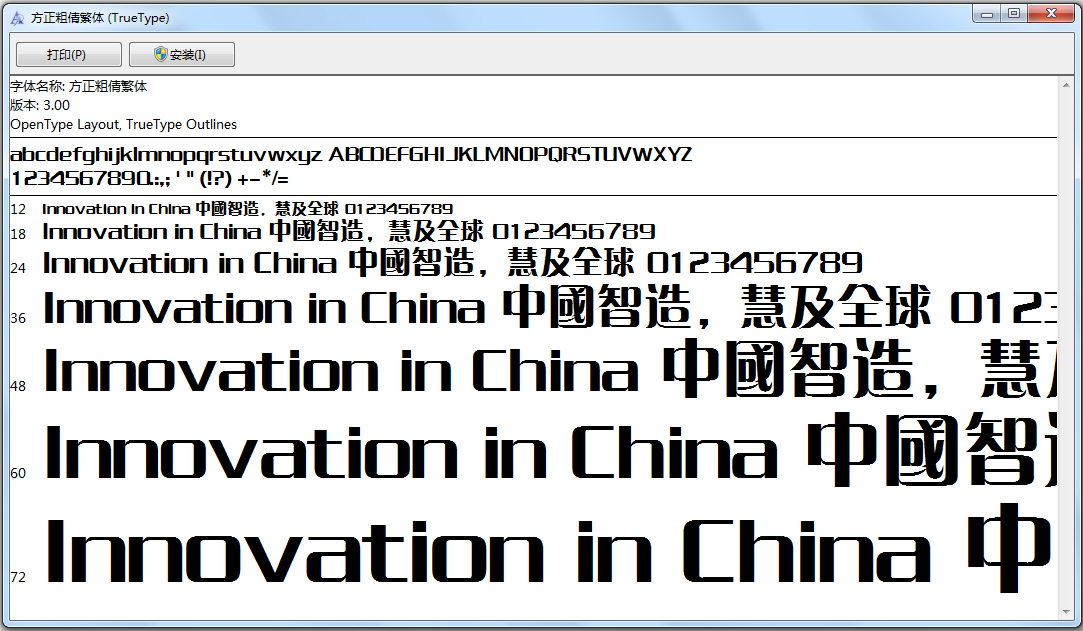
Task: Click the 72 point size label
Action: click(x=18, y=576)
